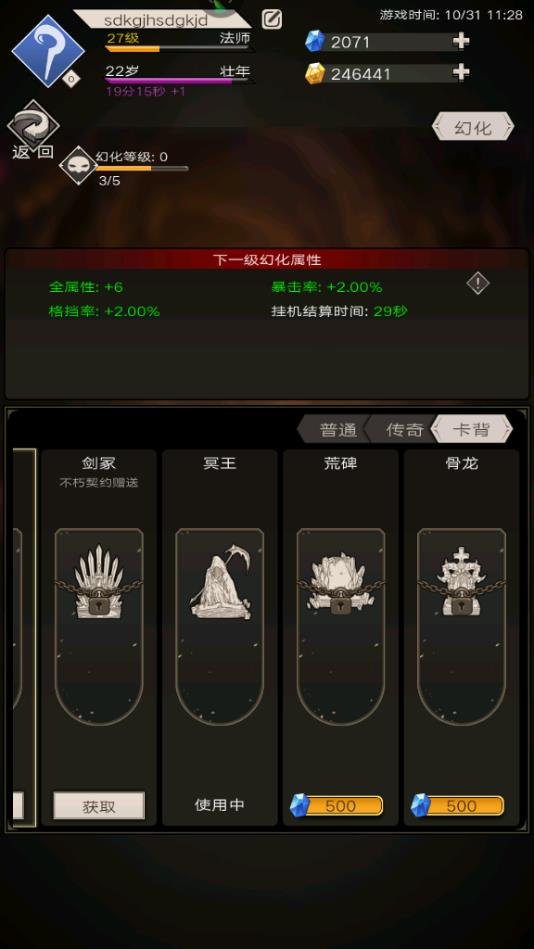Click the 幻化等级 progress bar
This screenshot has height=949, width=534.
point(143,169)
